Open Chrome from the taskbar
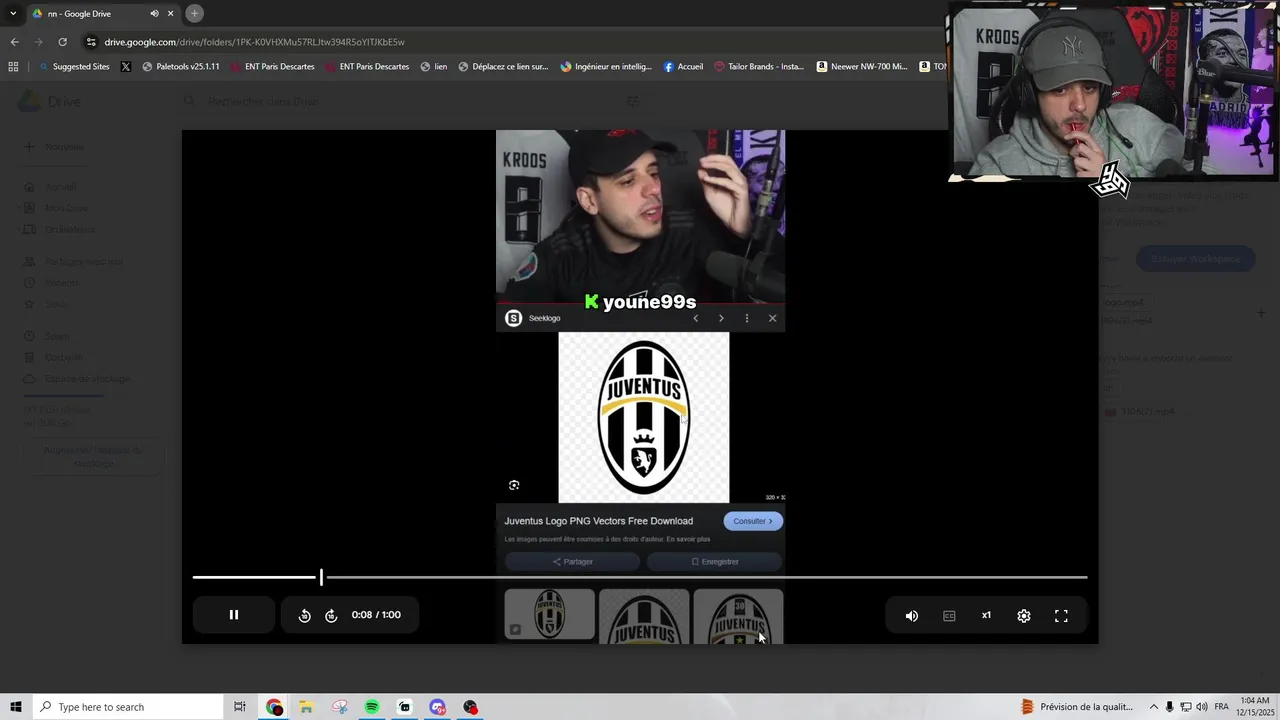This screenshot has width=1280, height=720. tap(274, 707)
